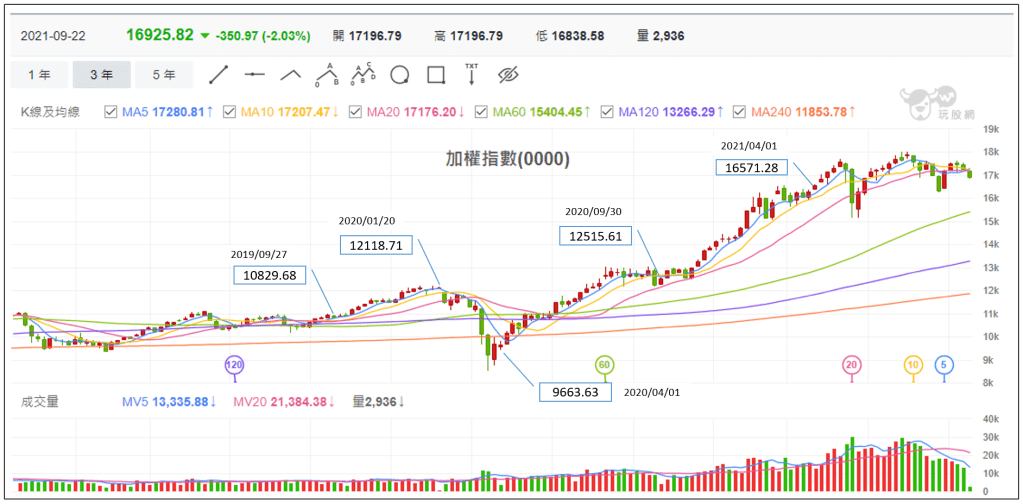
Task: Select the horizontal line drawing tool
Action: pos(255,75)
